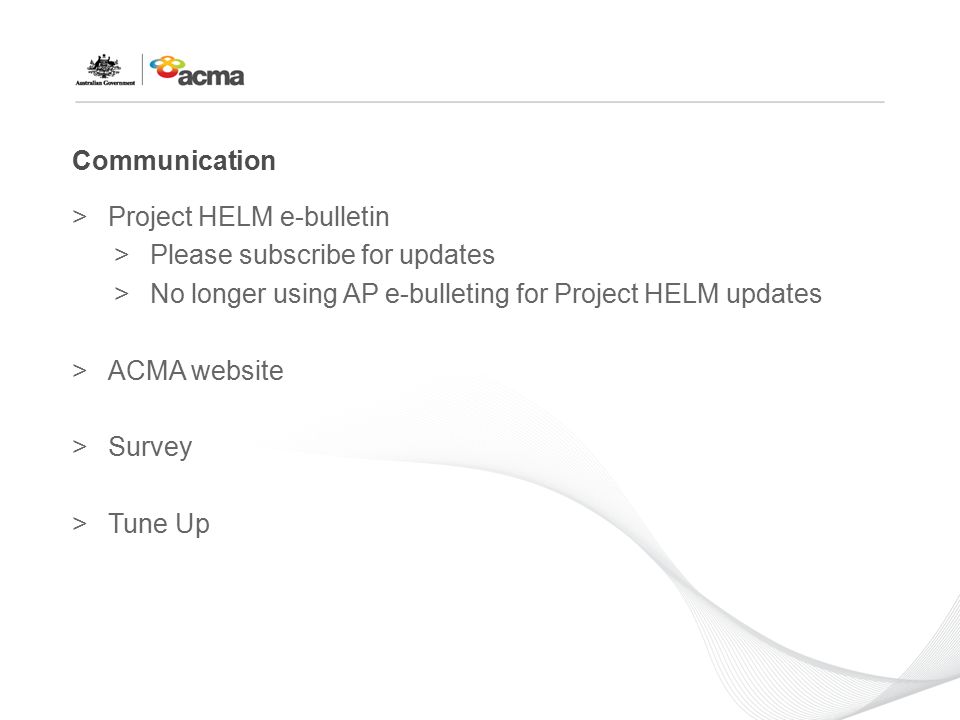
Task: Click the ACMA colorful logo
Action: point(197,70)
